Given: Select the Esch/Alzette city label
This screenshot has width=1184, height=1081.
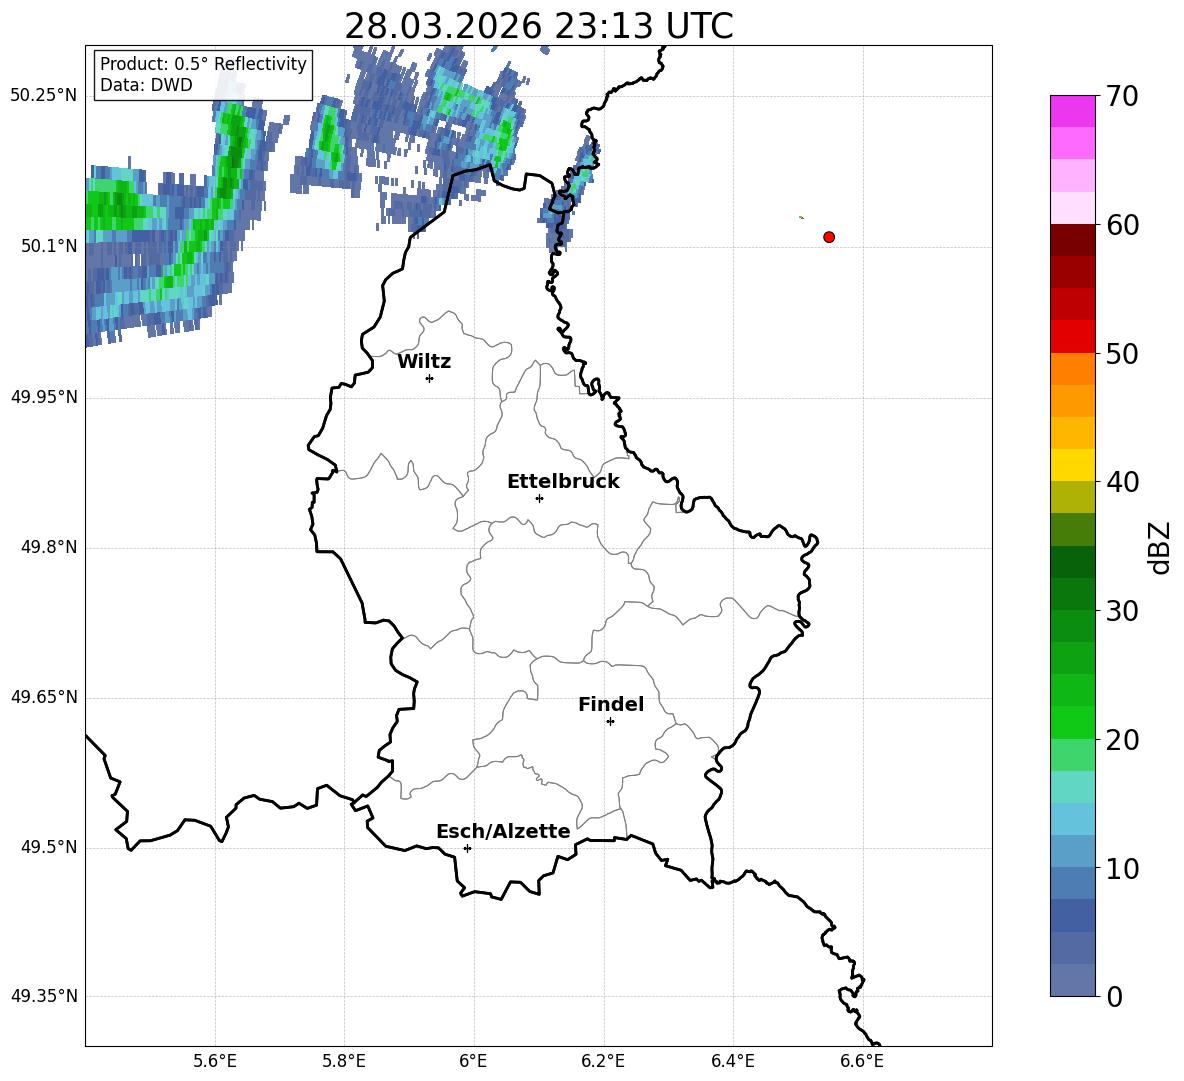Looking at the screenshot, I should click(x=503, y=831).
